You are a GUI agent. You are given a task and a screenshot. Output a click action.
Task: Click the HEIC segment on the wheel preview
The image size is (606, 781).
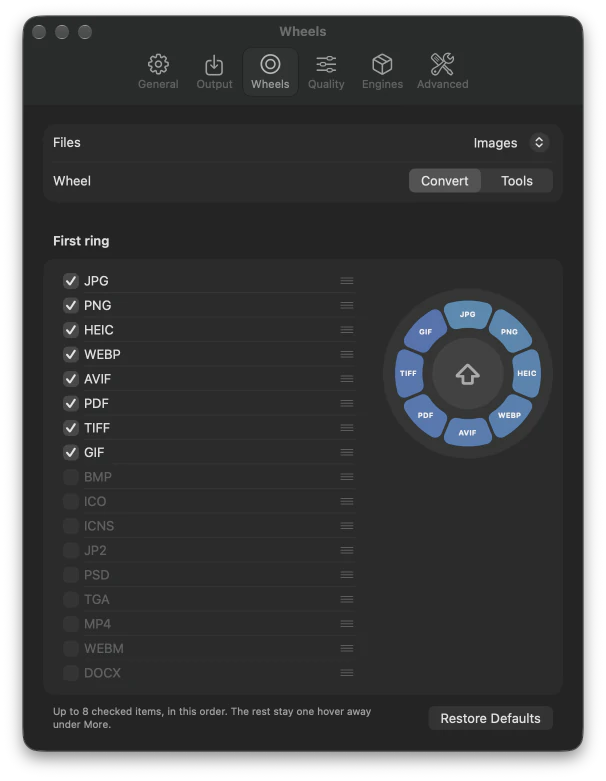526,373
